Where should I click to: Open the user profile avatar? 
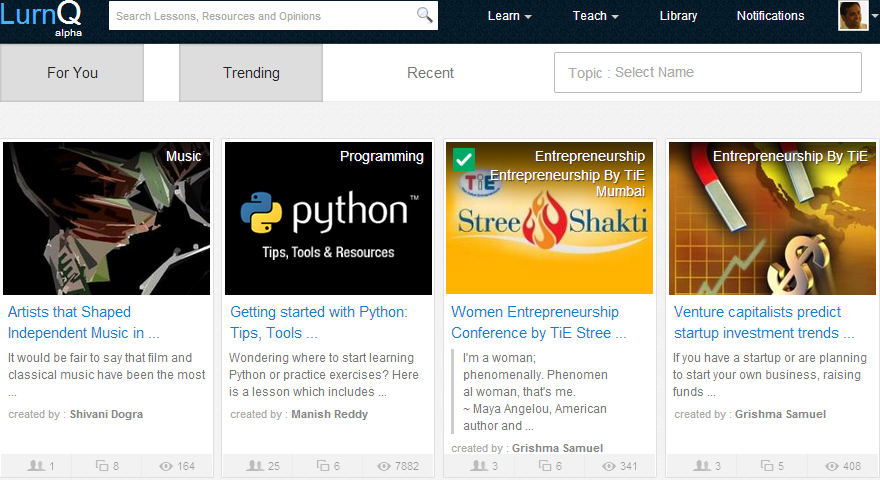[852, 15]
